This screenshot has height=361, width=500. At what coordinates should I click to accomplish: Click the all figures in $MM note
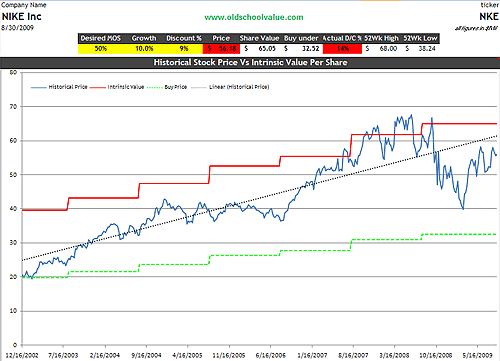[477, 28]
